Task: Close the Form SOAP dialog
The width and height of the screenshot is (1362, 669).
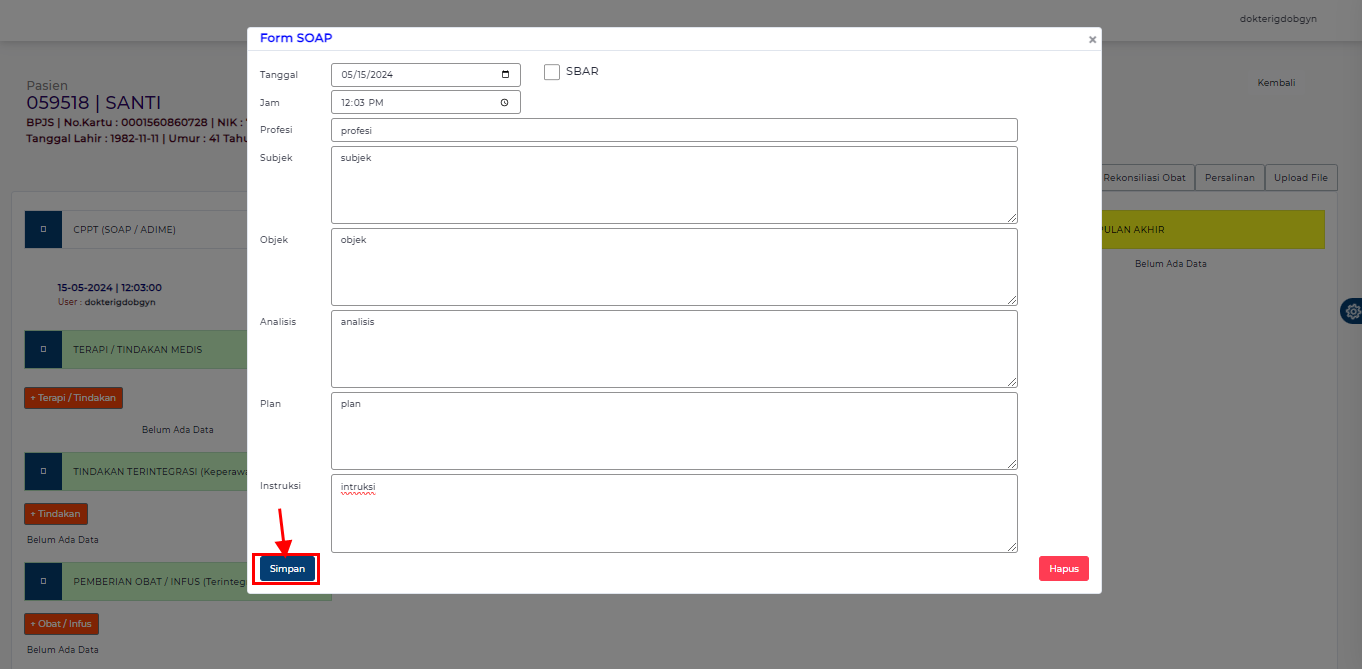Action: (1092, 39)
